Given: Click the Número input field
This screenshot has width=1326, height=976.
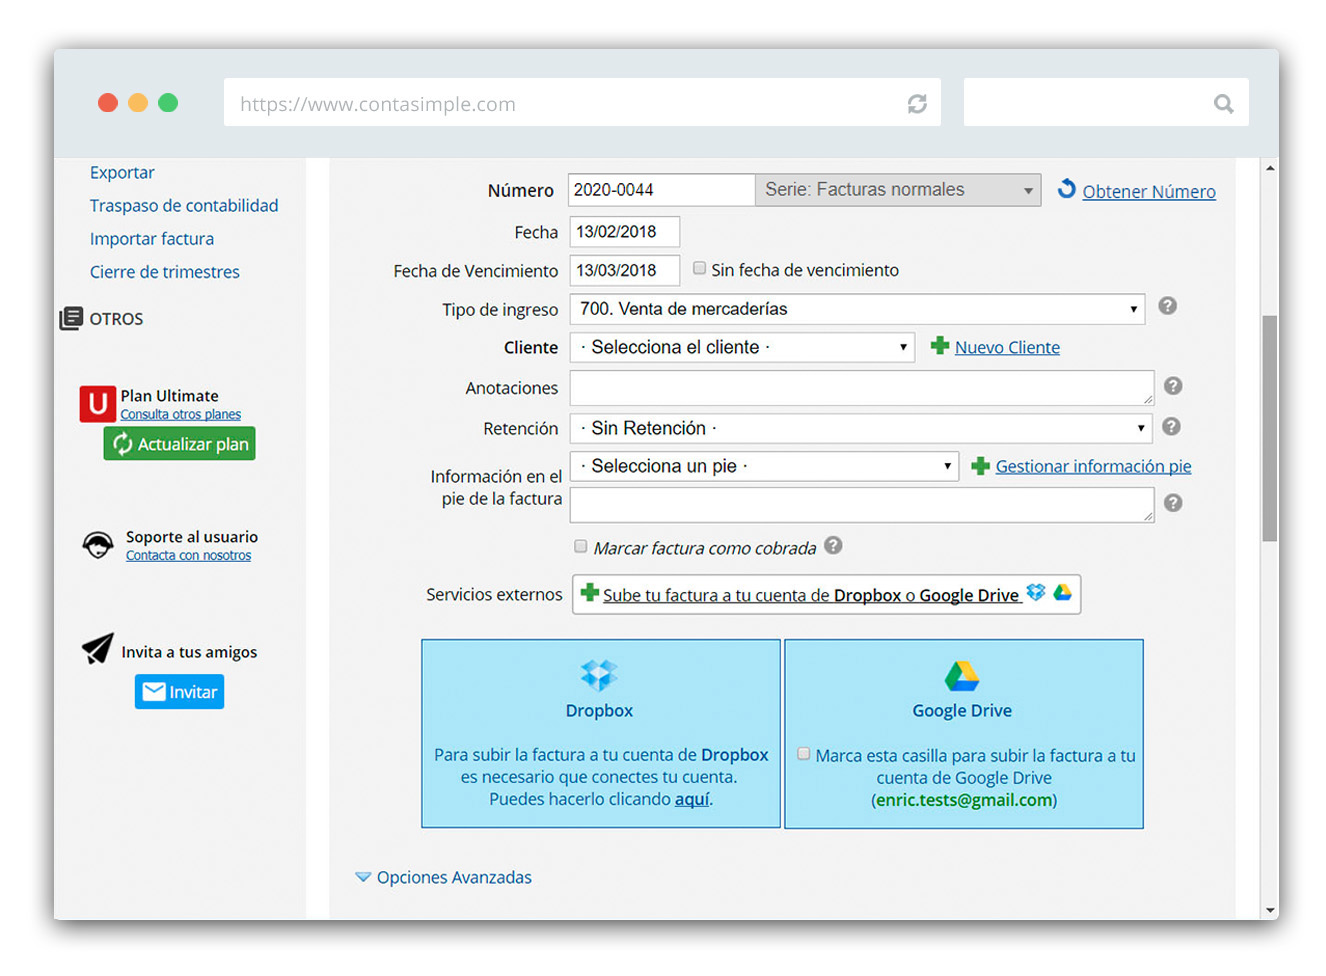Looking at the screenshot, I should tap(661, 190).
